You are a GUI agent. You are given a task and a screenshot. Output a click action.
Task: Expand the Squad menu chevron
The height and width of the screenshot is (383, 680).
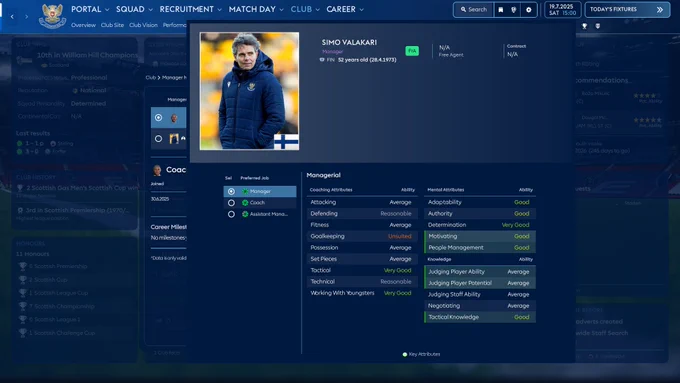pos(150,10)
